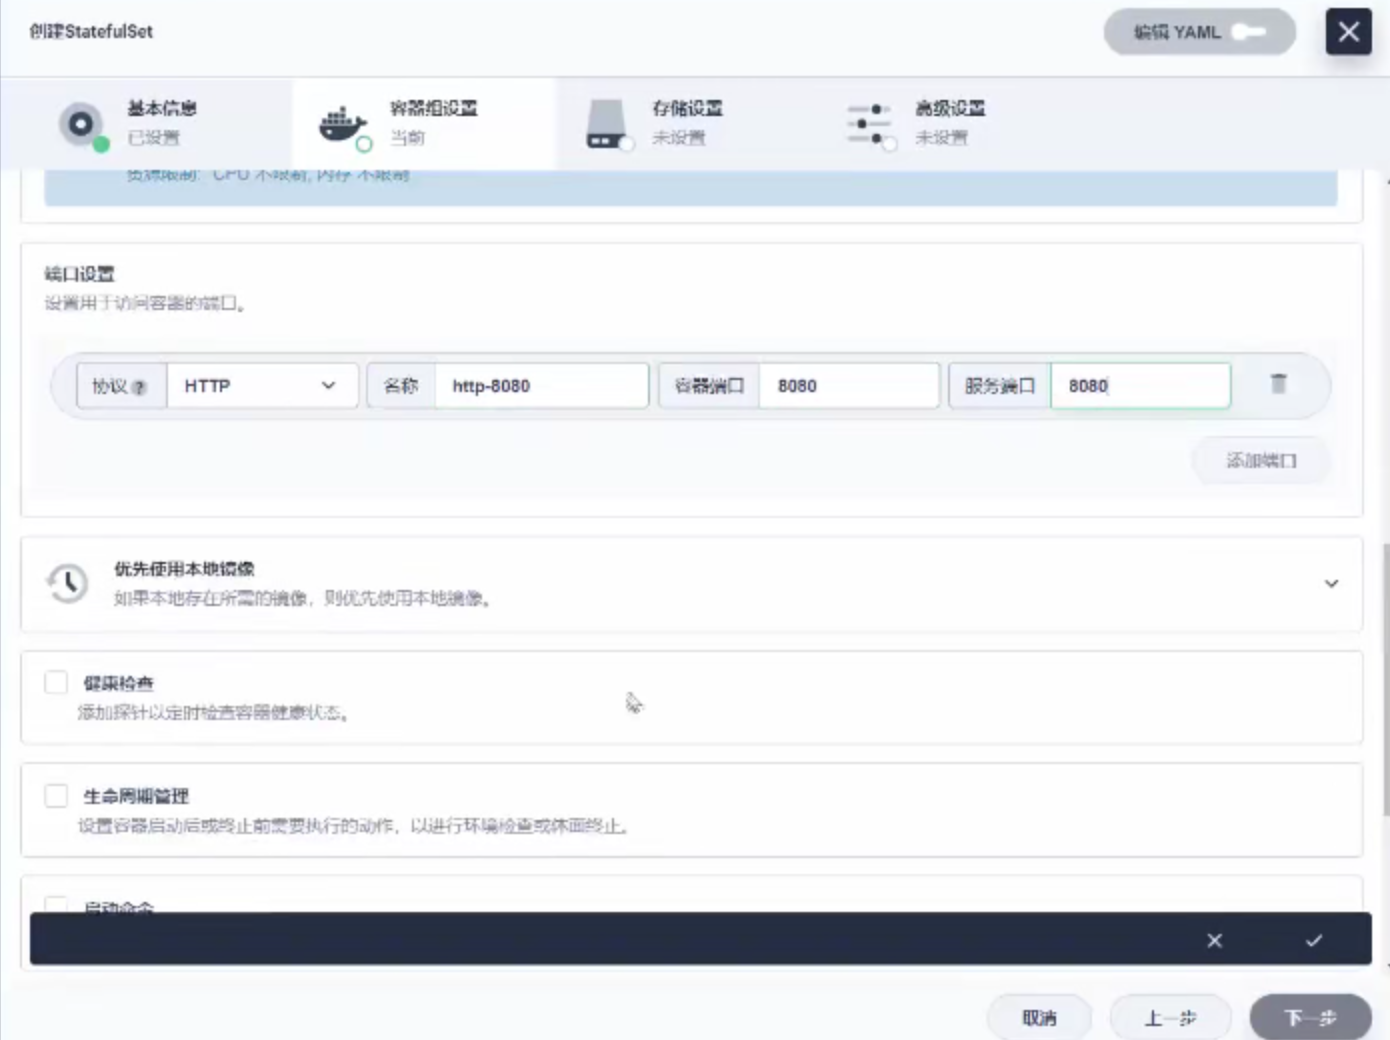Click the 下一步 button
Image resolution: width=1390 pixels, height=1040 pixels.
click(x=1310, y=1017)
